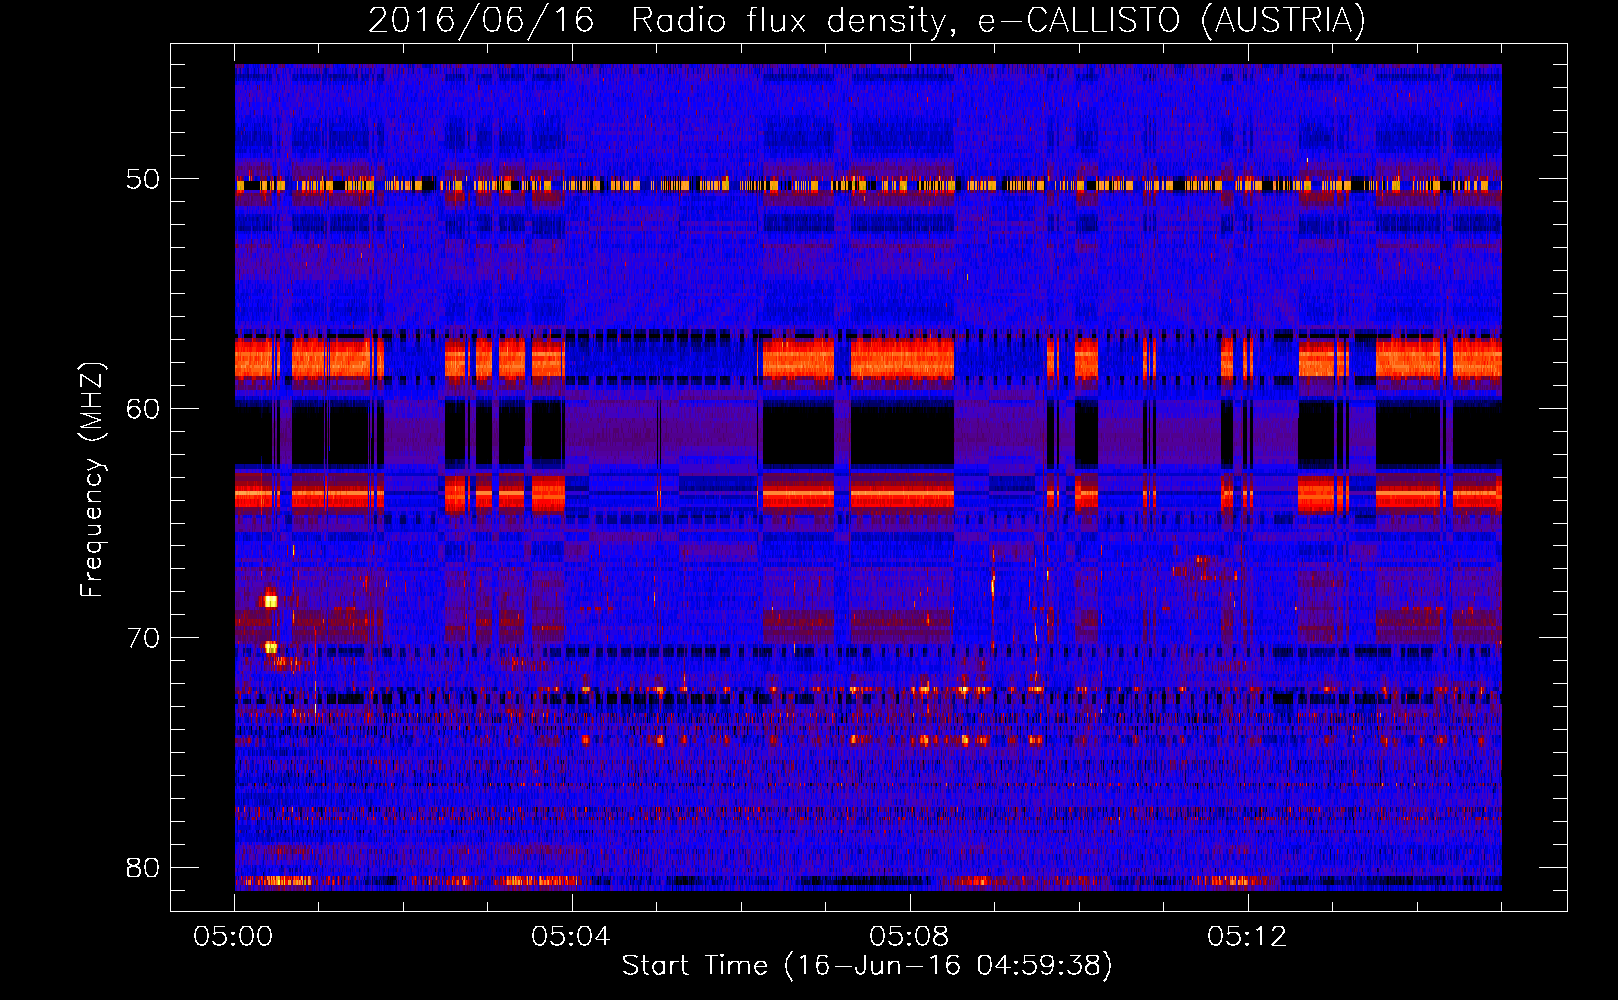Click the 60 frequency tick label
Image resolution: width=1618 pixels, height=1000 pixels.
pos(142,409)
